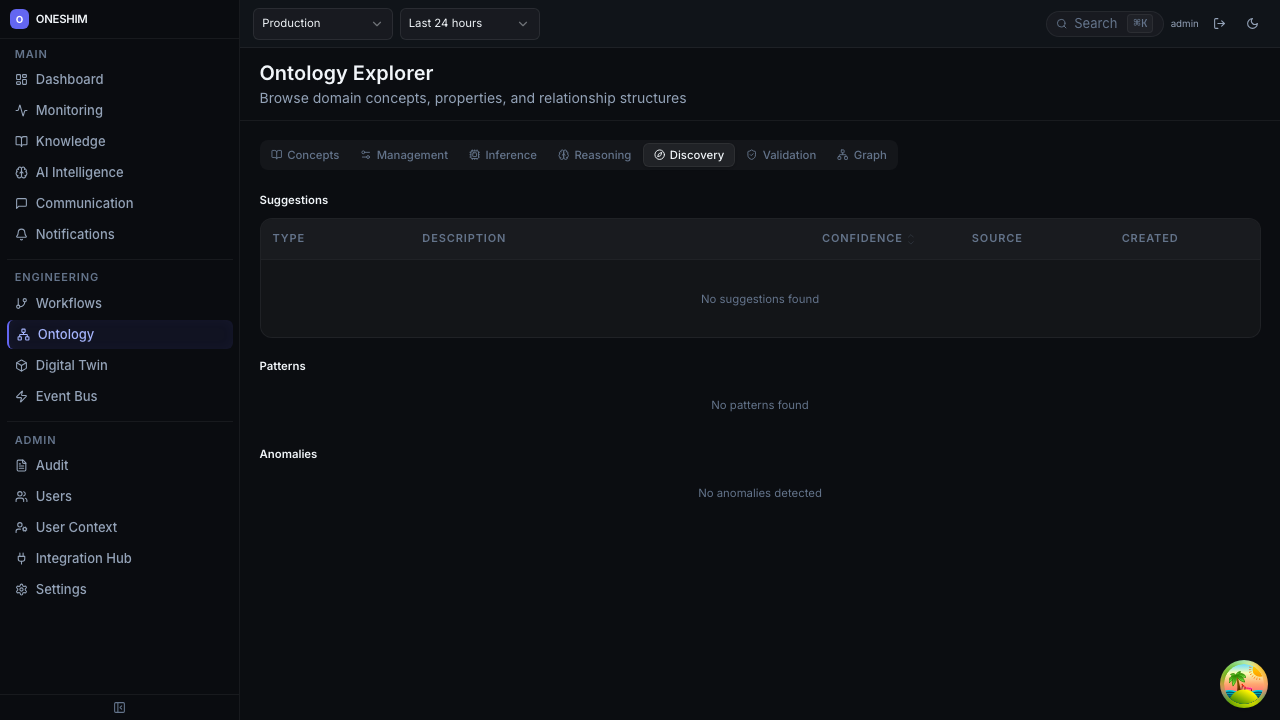Open the Validation tab
The height and width of the screenshot is (720, 1280).
coord(781,155)
